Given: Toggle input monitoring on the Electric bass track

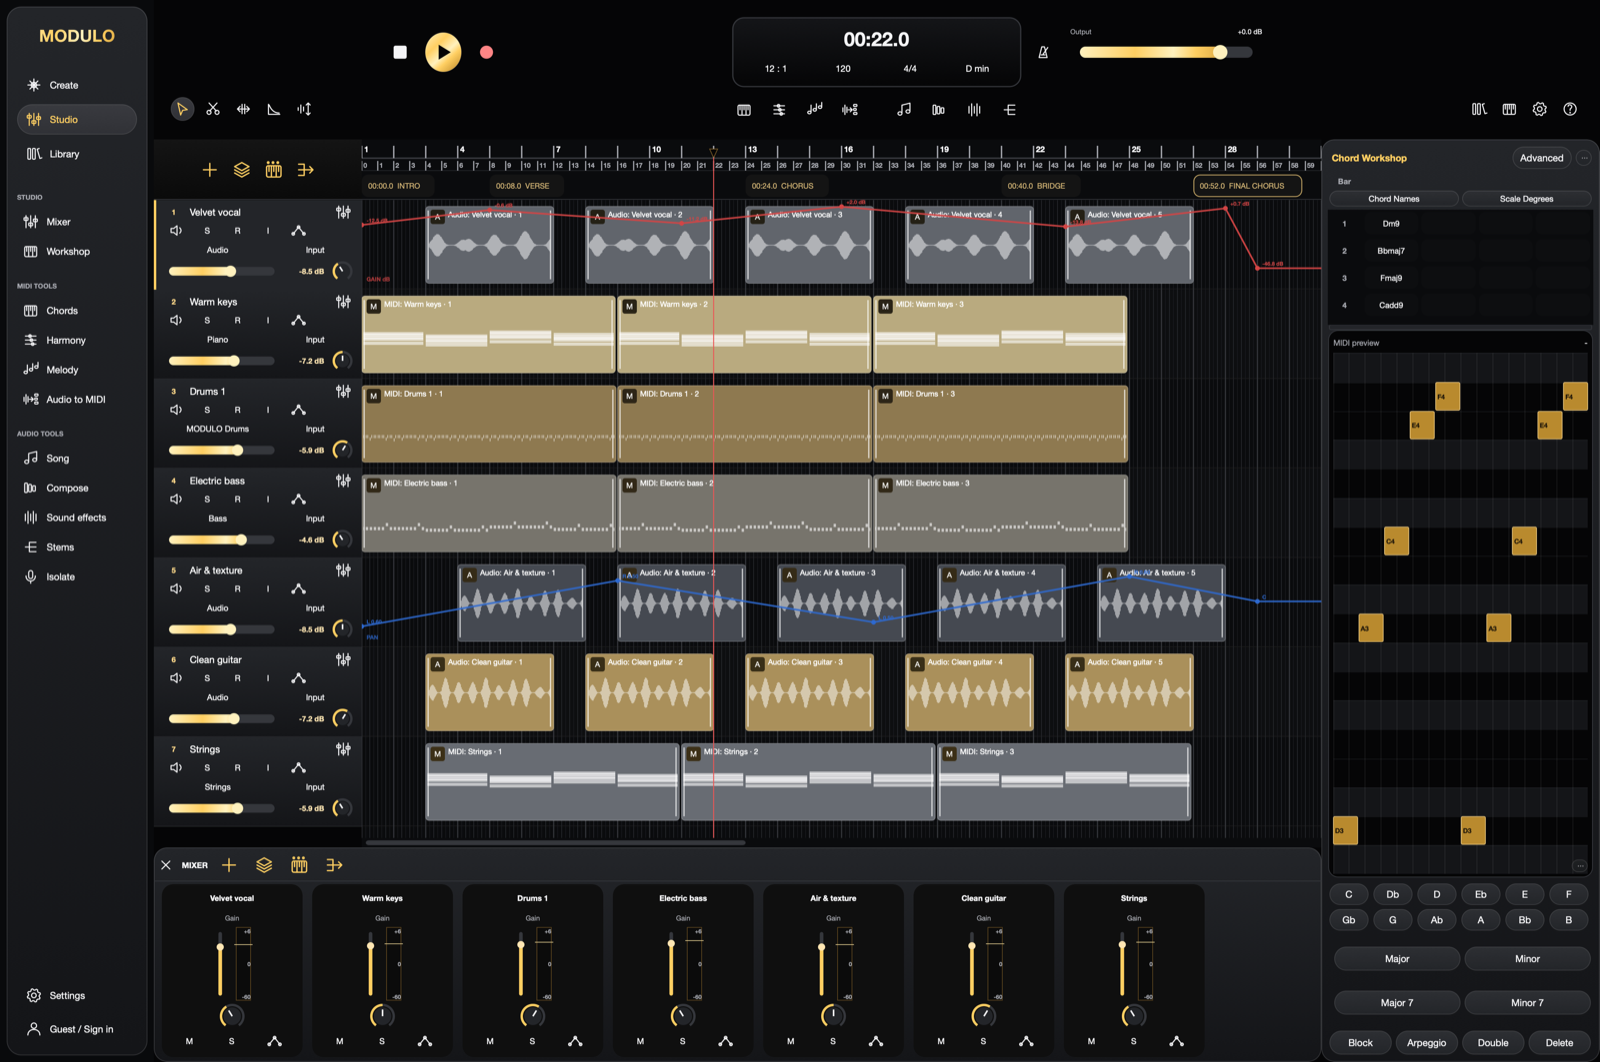Looking at the screenshot, I should tap(267, 499).
